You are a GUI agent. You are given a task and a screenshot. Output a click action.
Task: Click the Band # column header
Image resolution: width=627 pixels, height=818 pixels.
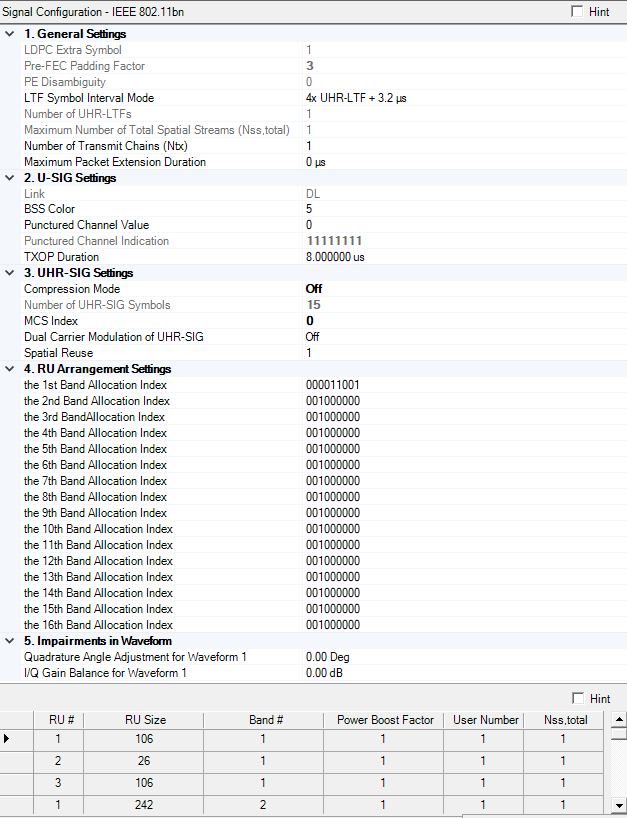[x=263, y=720]
